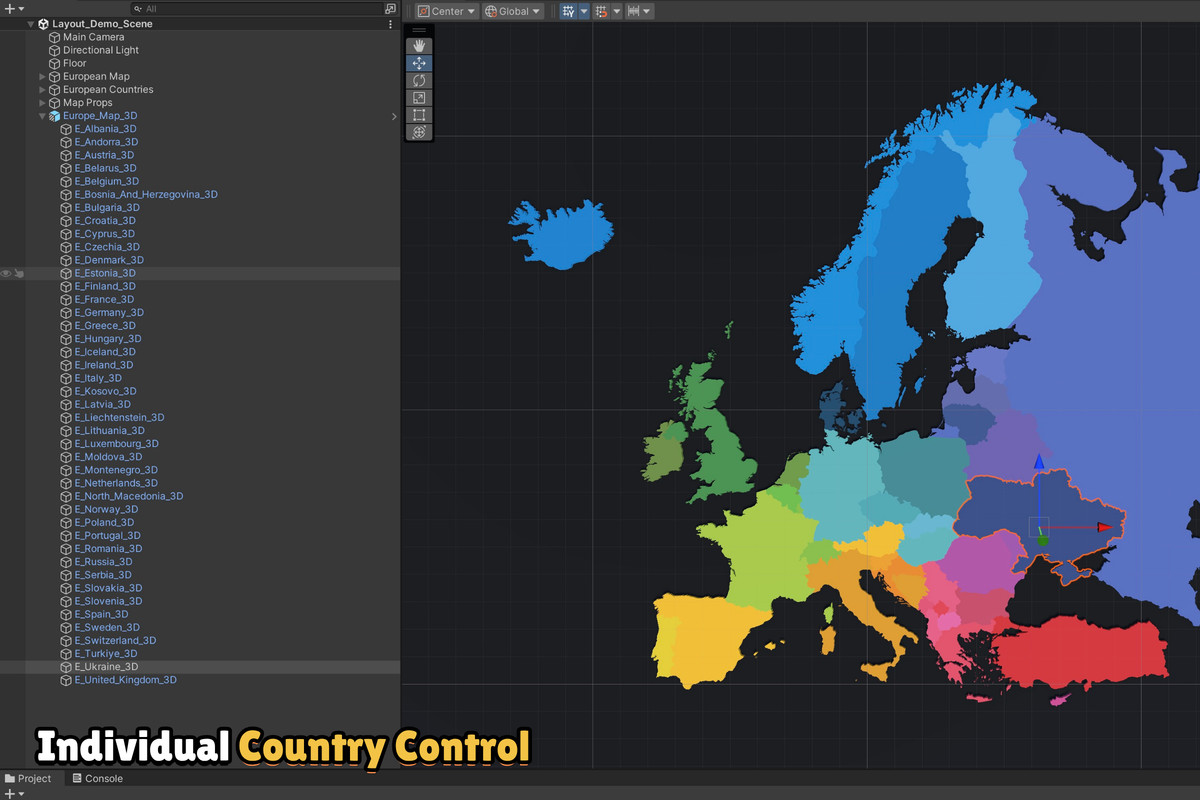Screen dimensions: 1200x800
Task: Click blue axis arrow of move gizmo
Action: pos(1039,461)
